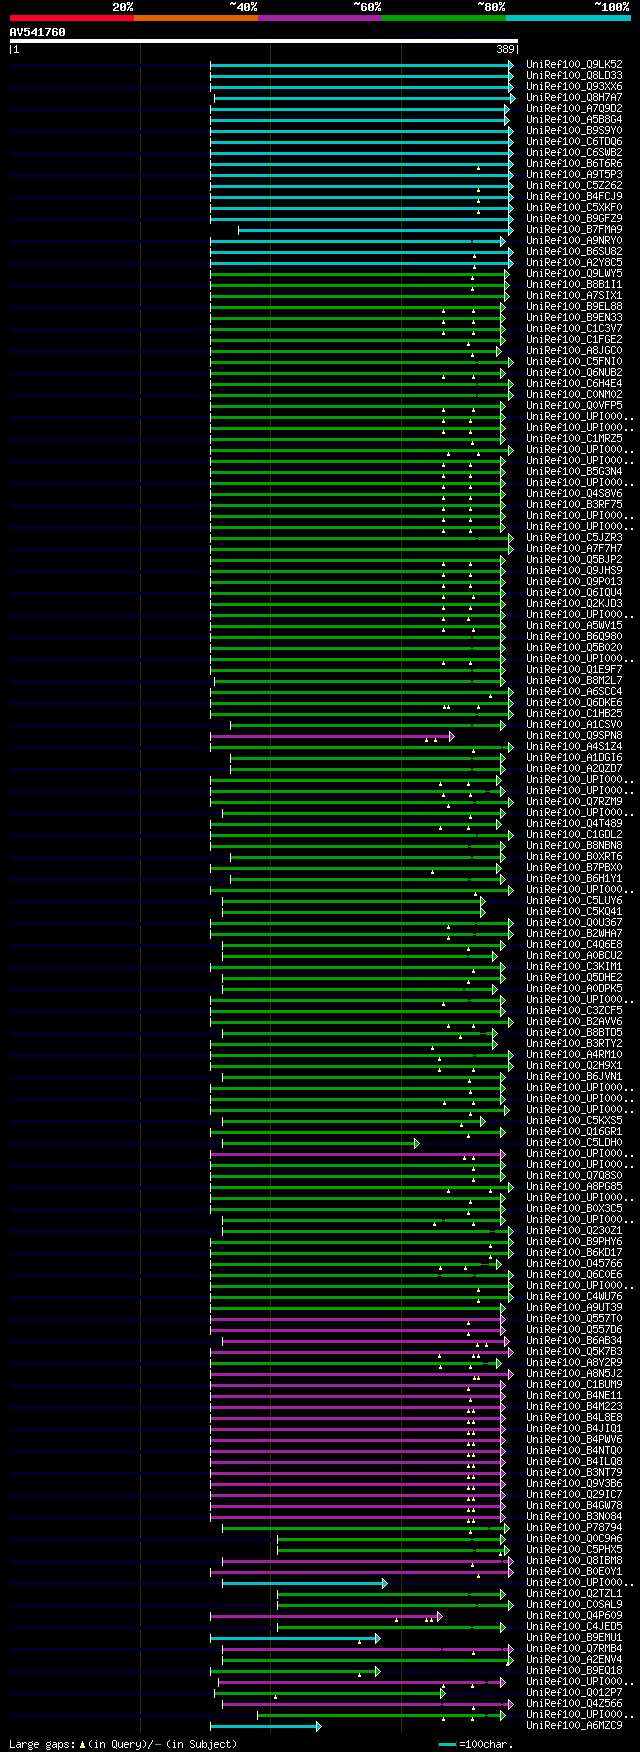This screenshot has width=640, height=1752.
Task: Click the cyan ~100% identity legend segment
Action: [568, 18]
